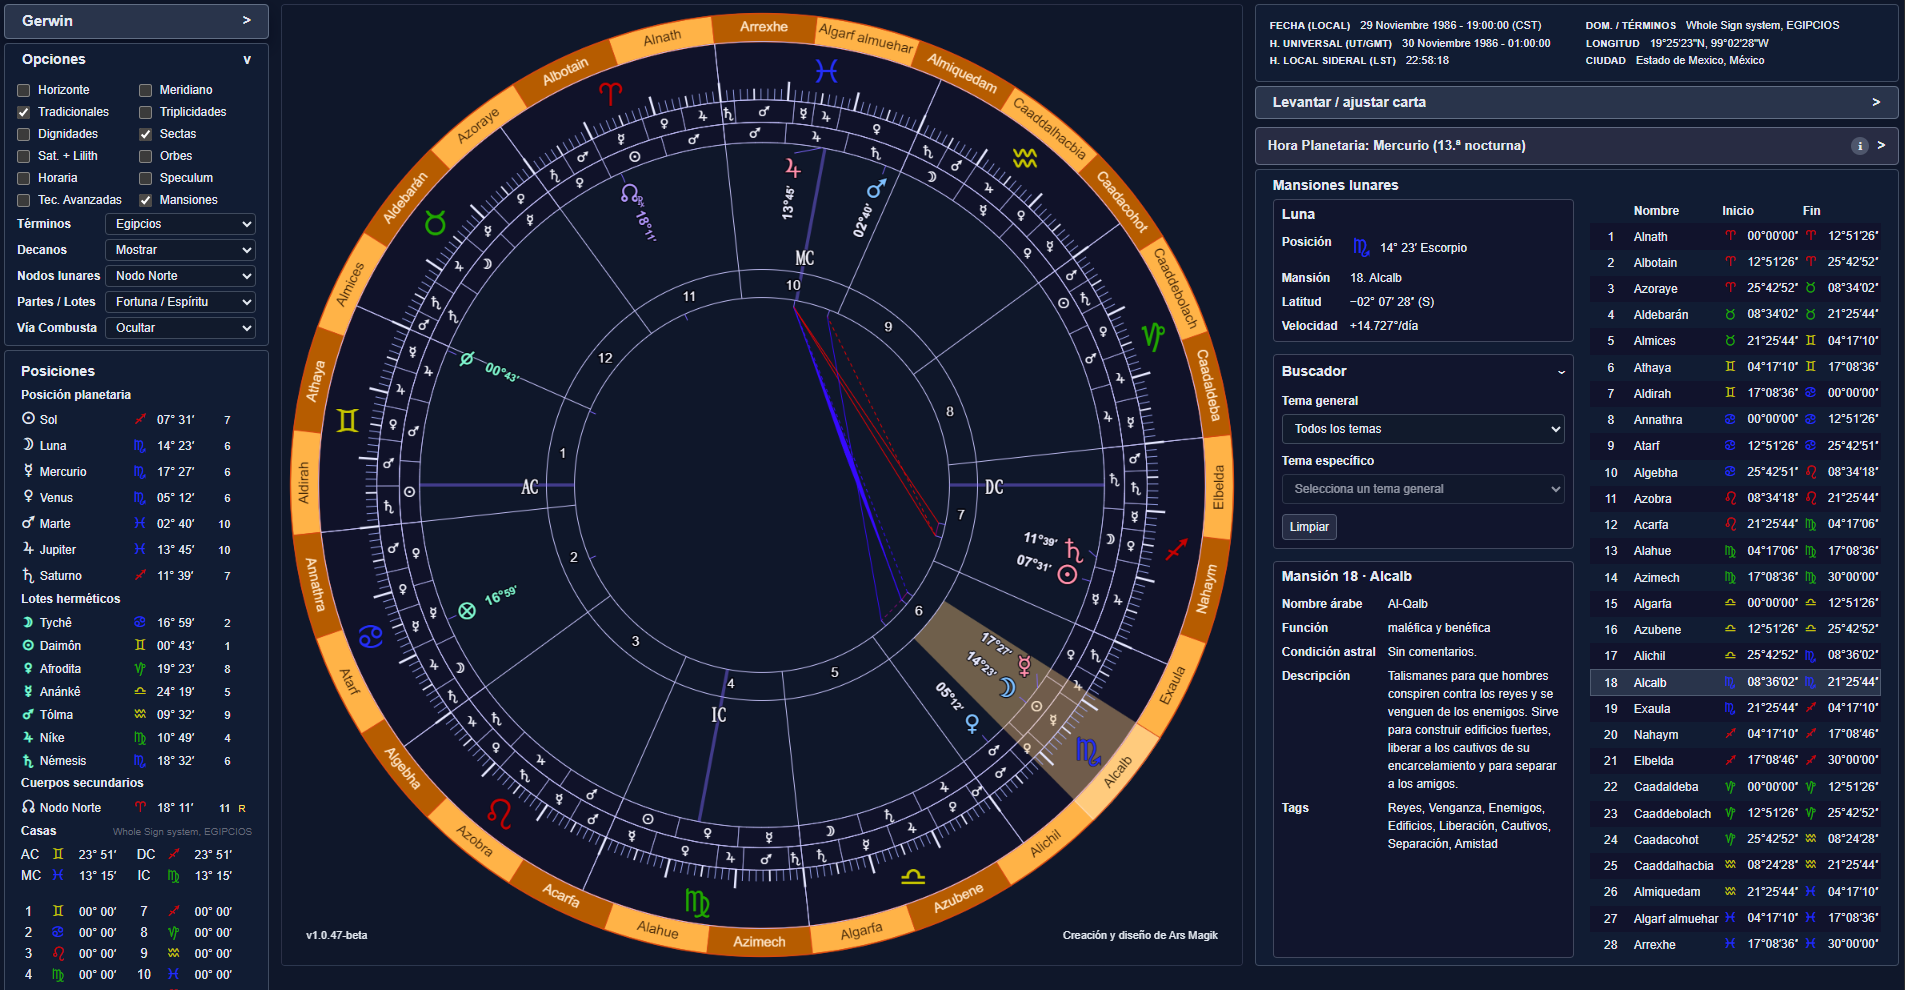The image size is (1905, 990).
Task: Disable the Mansiones checkbox
Action: point(145,199)
